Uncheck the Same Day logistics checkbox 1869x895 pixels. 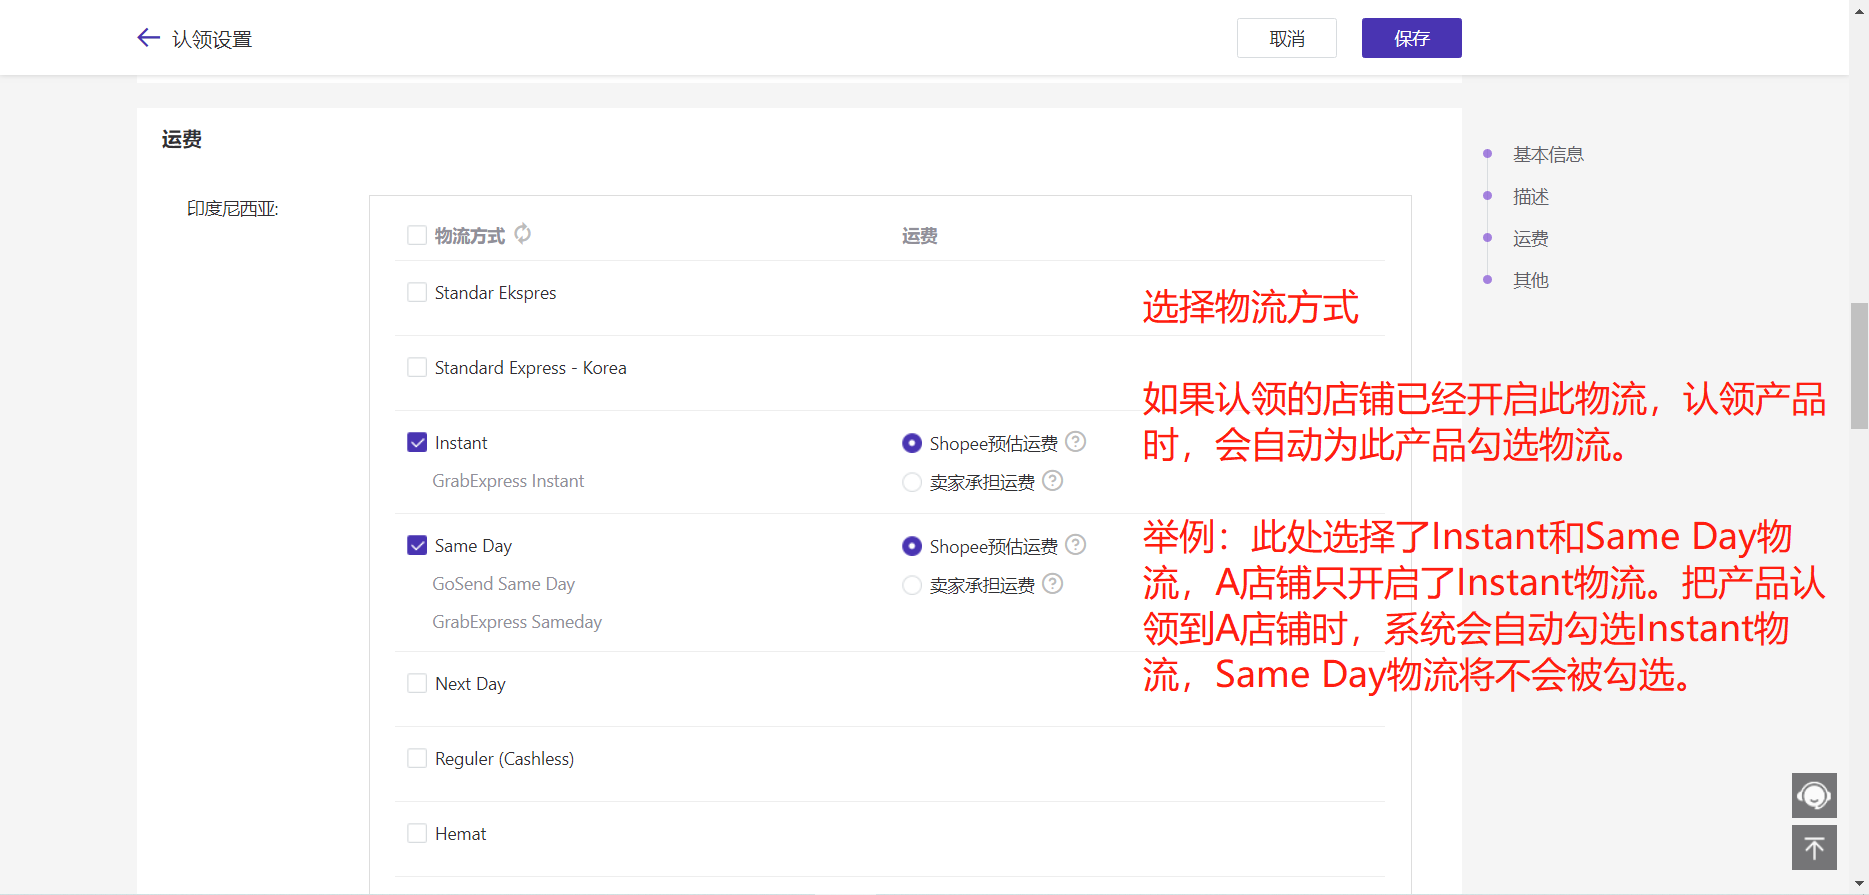(417, 546)
